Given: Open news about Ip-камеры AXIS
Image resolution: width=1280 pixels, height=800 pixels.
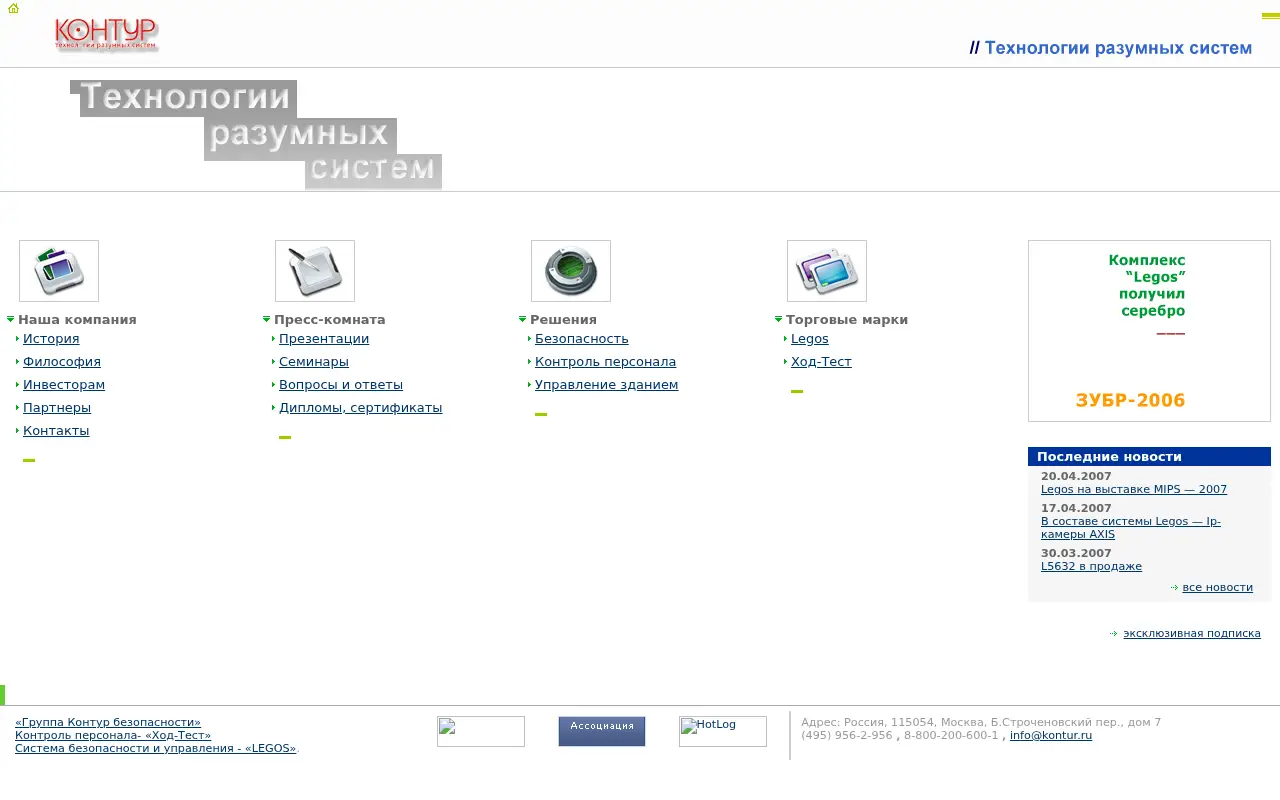Looking at the screenshot, I should (x=1131, y=528).
